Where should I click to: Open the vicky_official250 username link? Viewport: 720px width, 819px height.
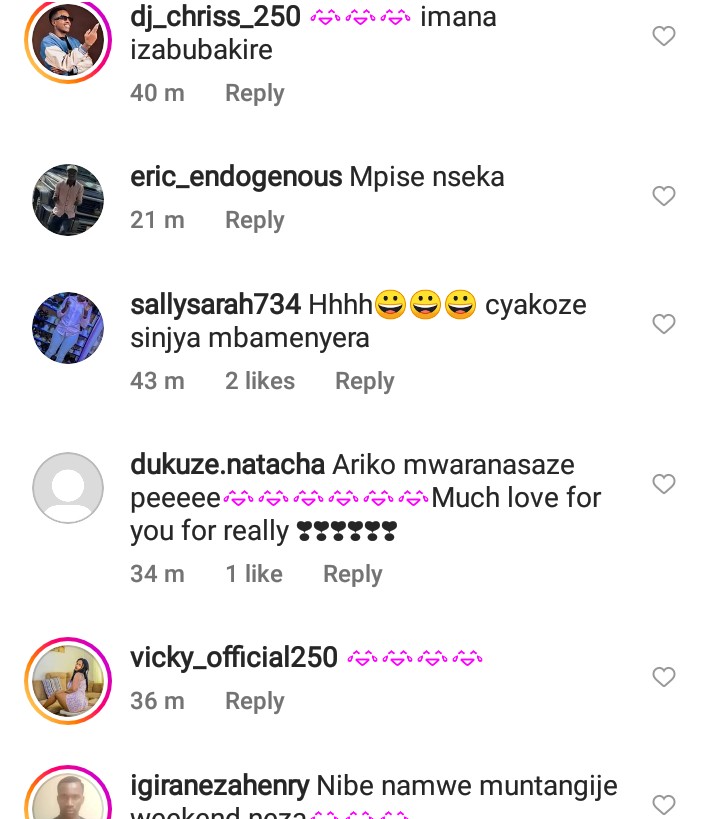click(234, 658)
